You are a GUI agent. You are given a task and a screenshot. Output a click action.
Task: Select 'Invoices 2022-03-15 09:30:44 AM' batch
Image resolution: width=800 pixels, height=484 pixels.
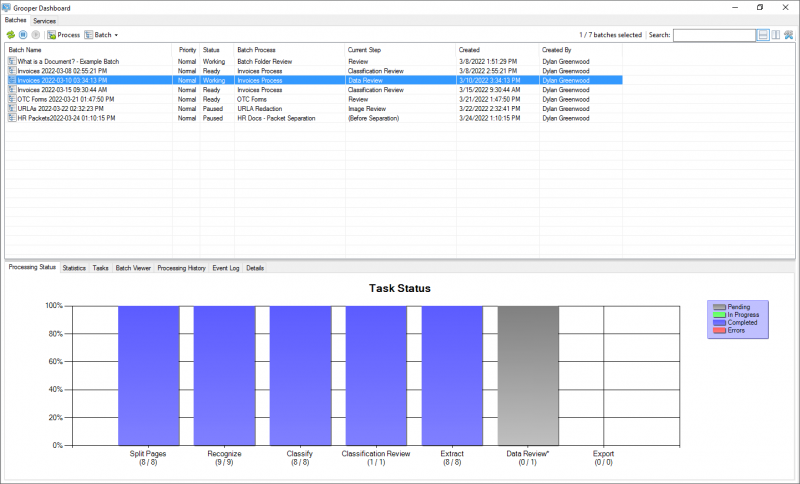point(62,90)
